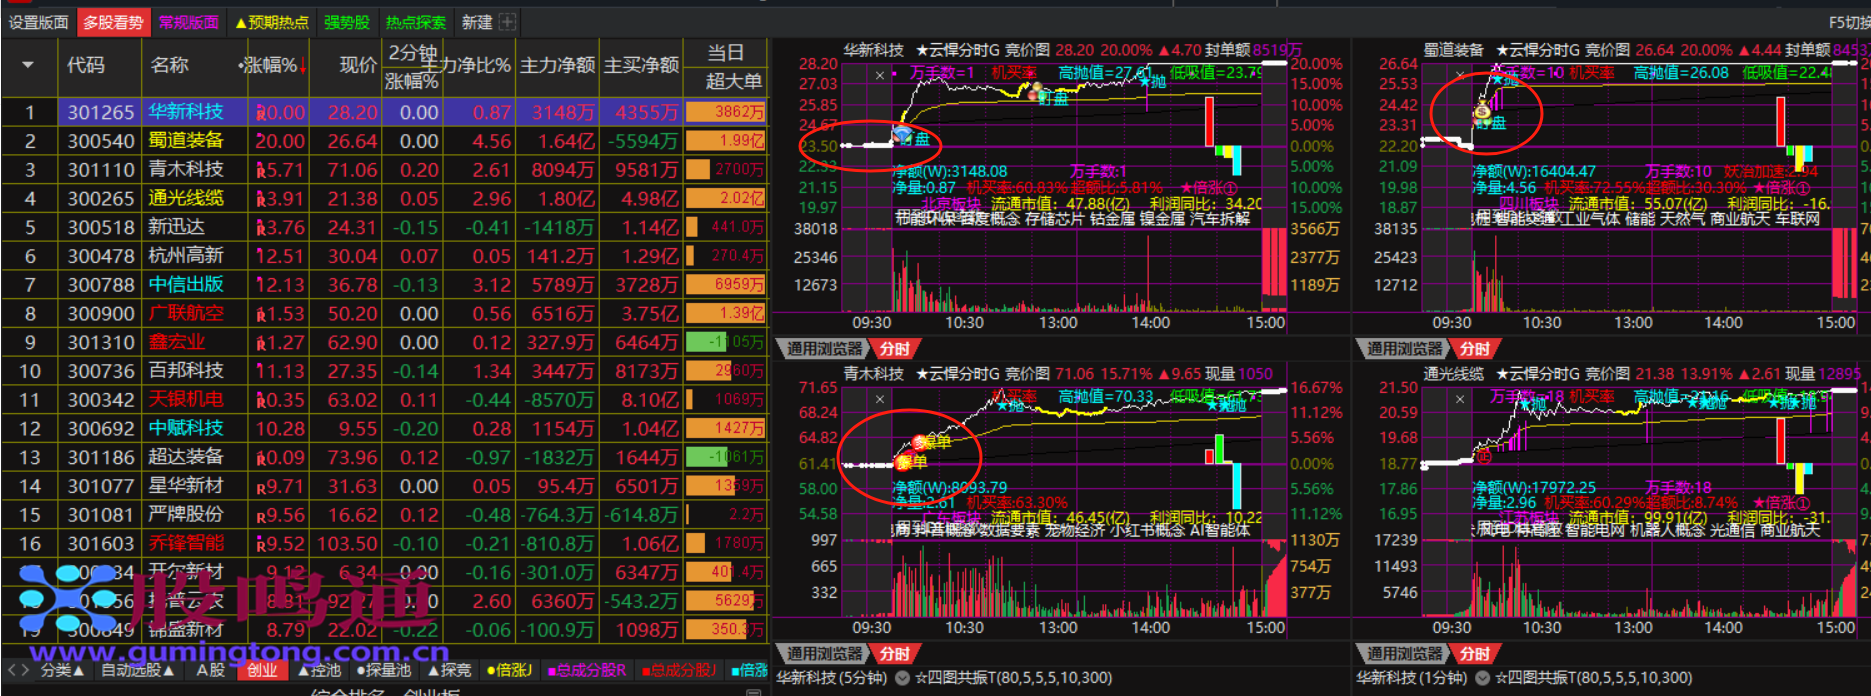
Task: Switch top-left chart to 通用浏览器 tab
Action: (x=824, y=348)
